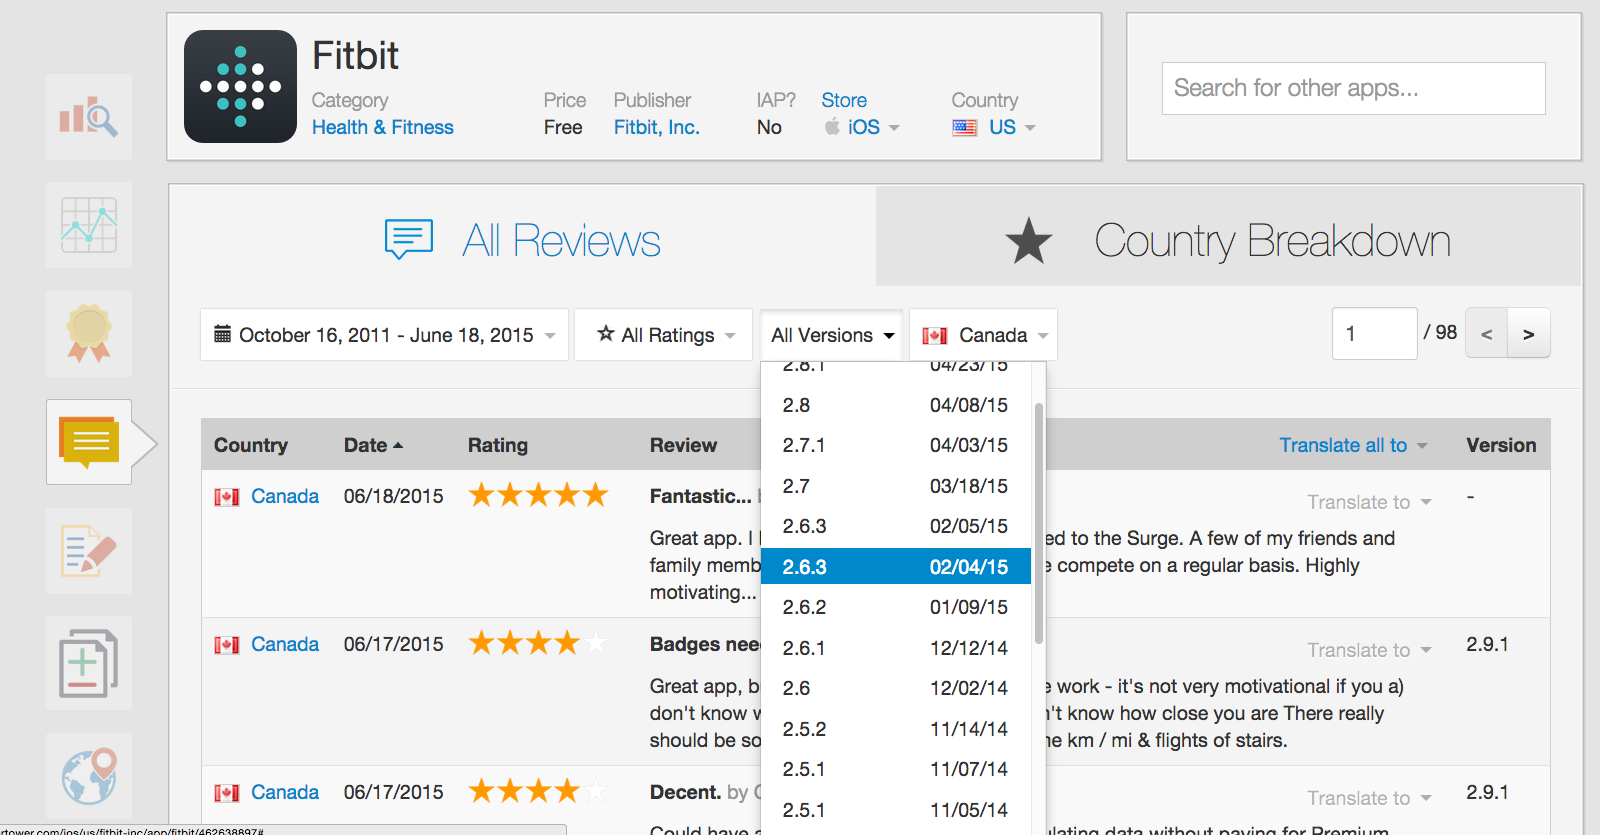Sort reviews by the Date column header

coord(373,445)
